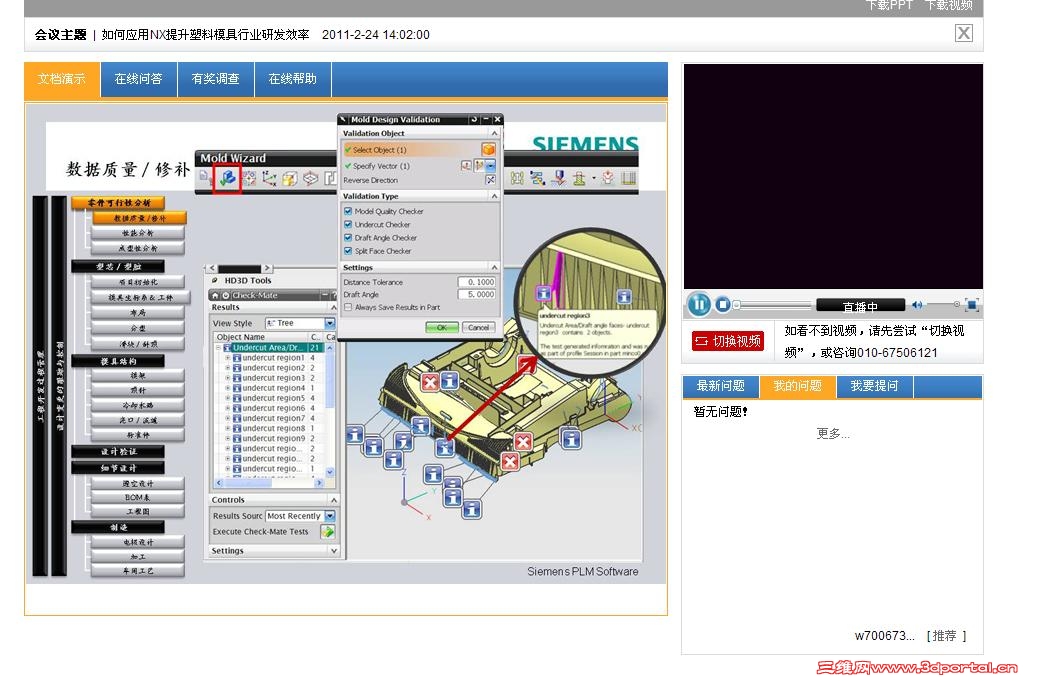Open the 在线问答 tab

coord(138,79)
